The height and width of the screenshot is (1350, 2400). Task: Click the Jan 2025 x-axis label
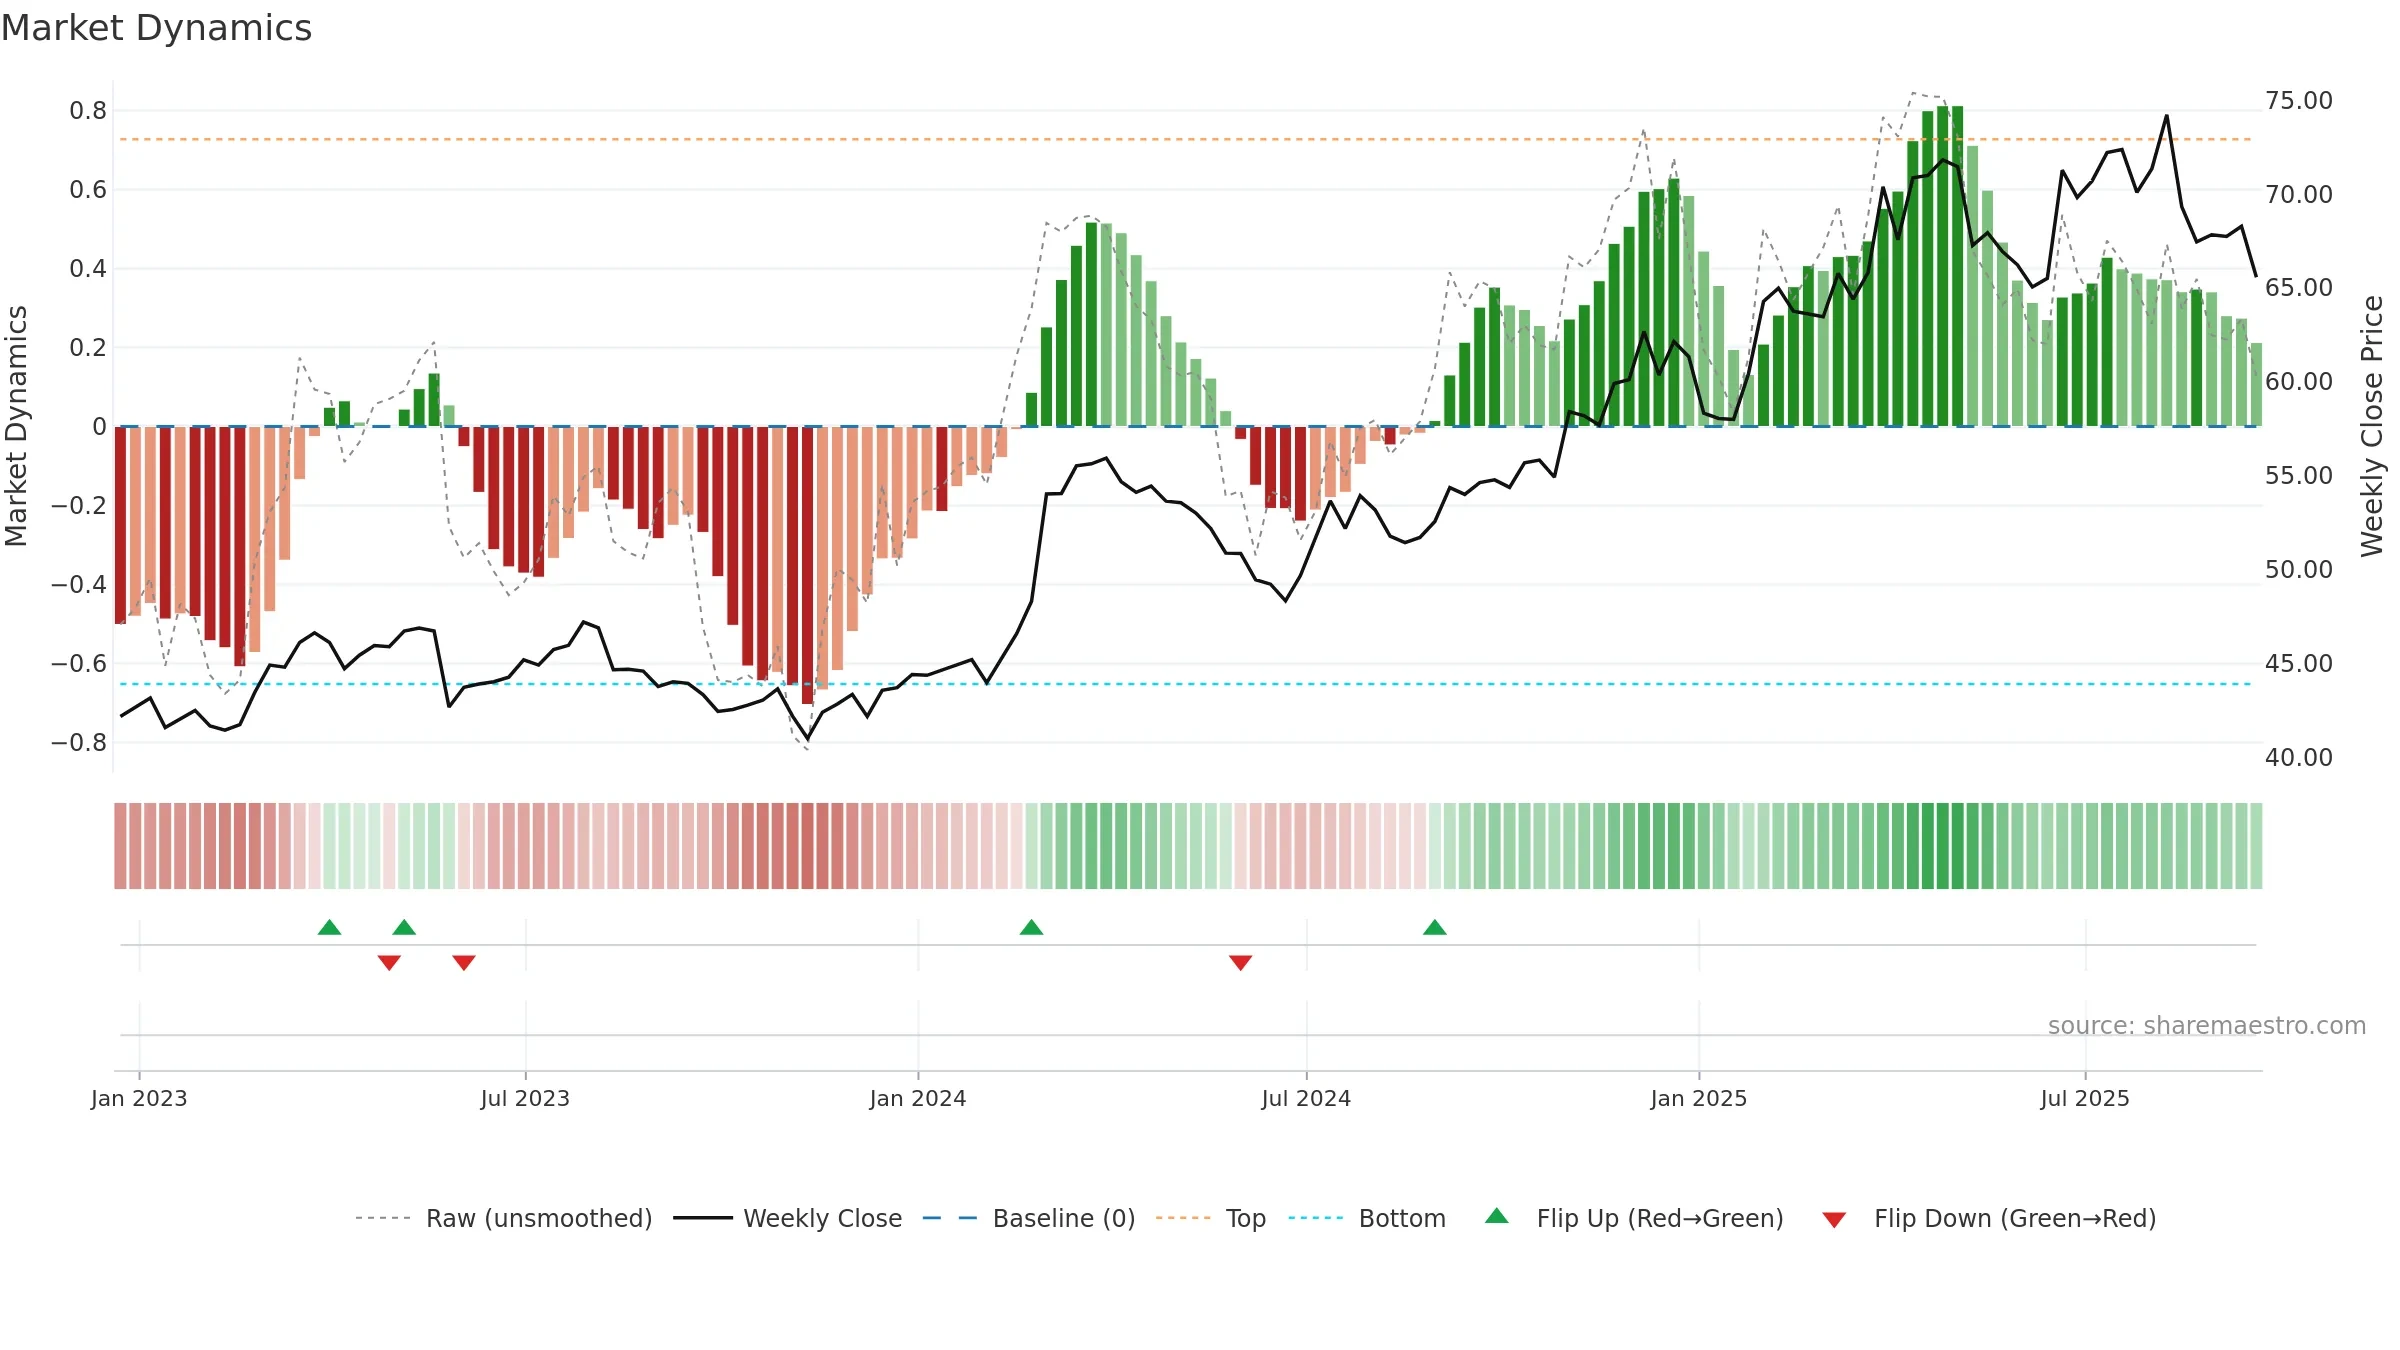[1699, 1098]
